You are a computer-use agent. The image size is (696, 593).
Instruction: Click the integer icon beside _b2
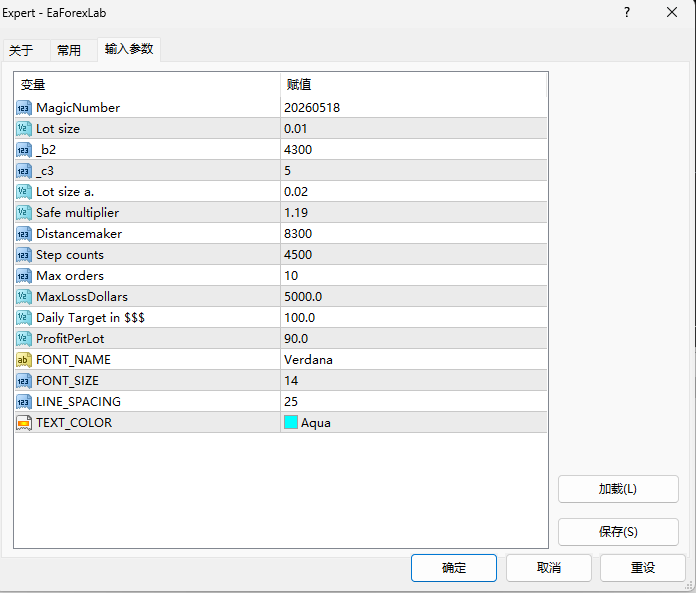(x=24, y=150)
